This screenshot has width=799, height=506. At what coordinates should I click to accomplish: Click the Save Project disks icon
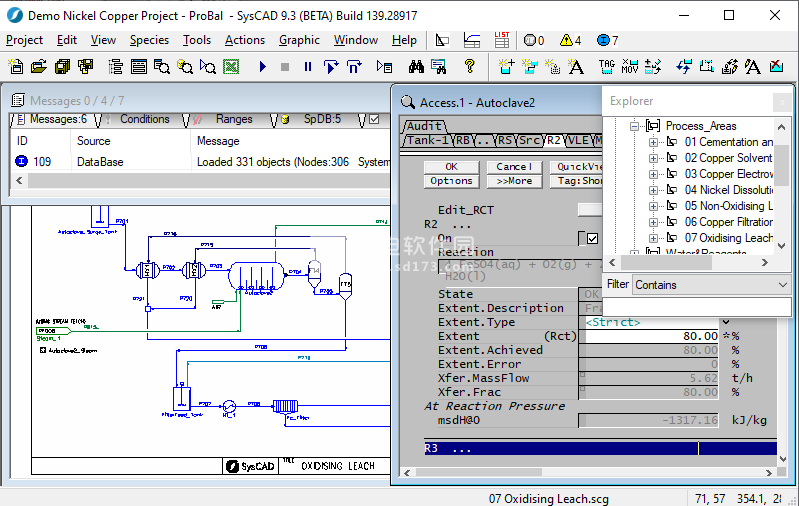click(62, 66)
